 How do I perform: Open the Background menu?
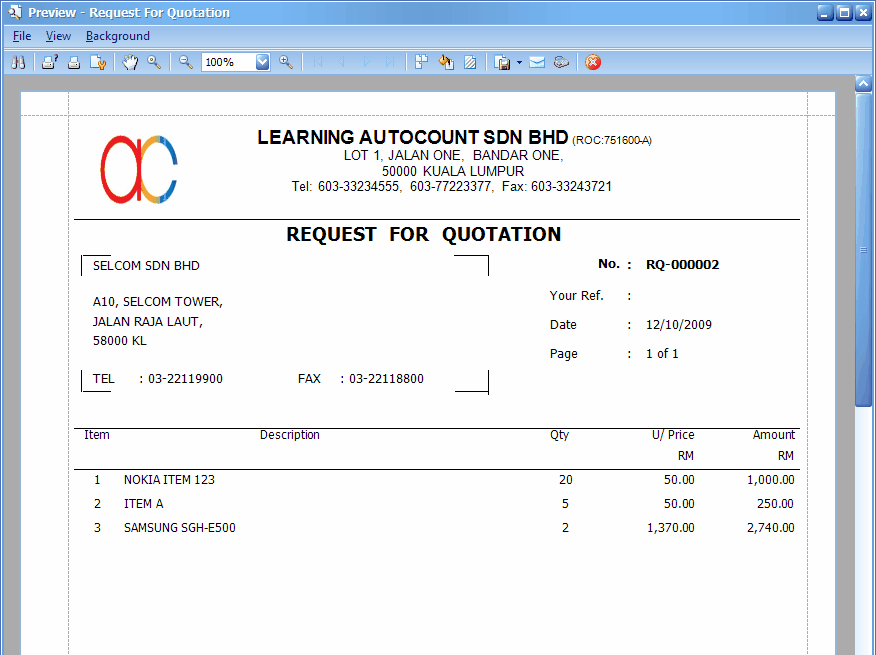coord(117,36)
